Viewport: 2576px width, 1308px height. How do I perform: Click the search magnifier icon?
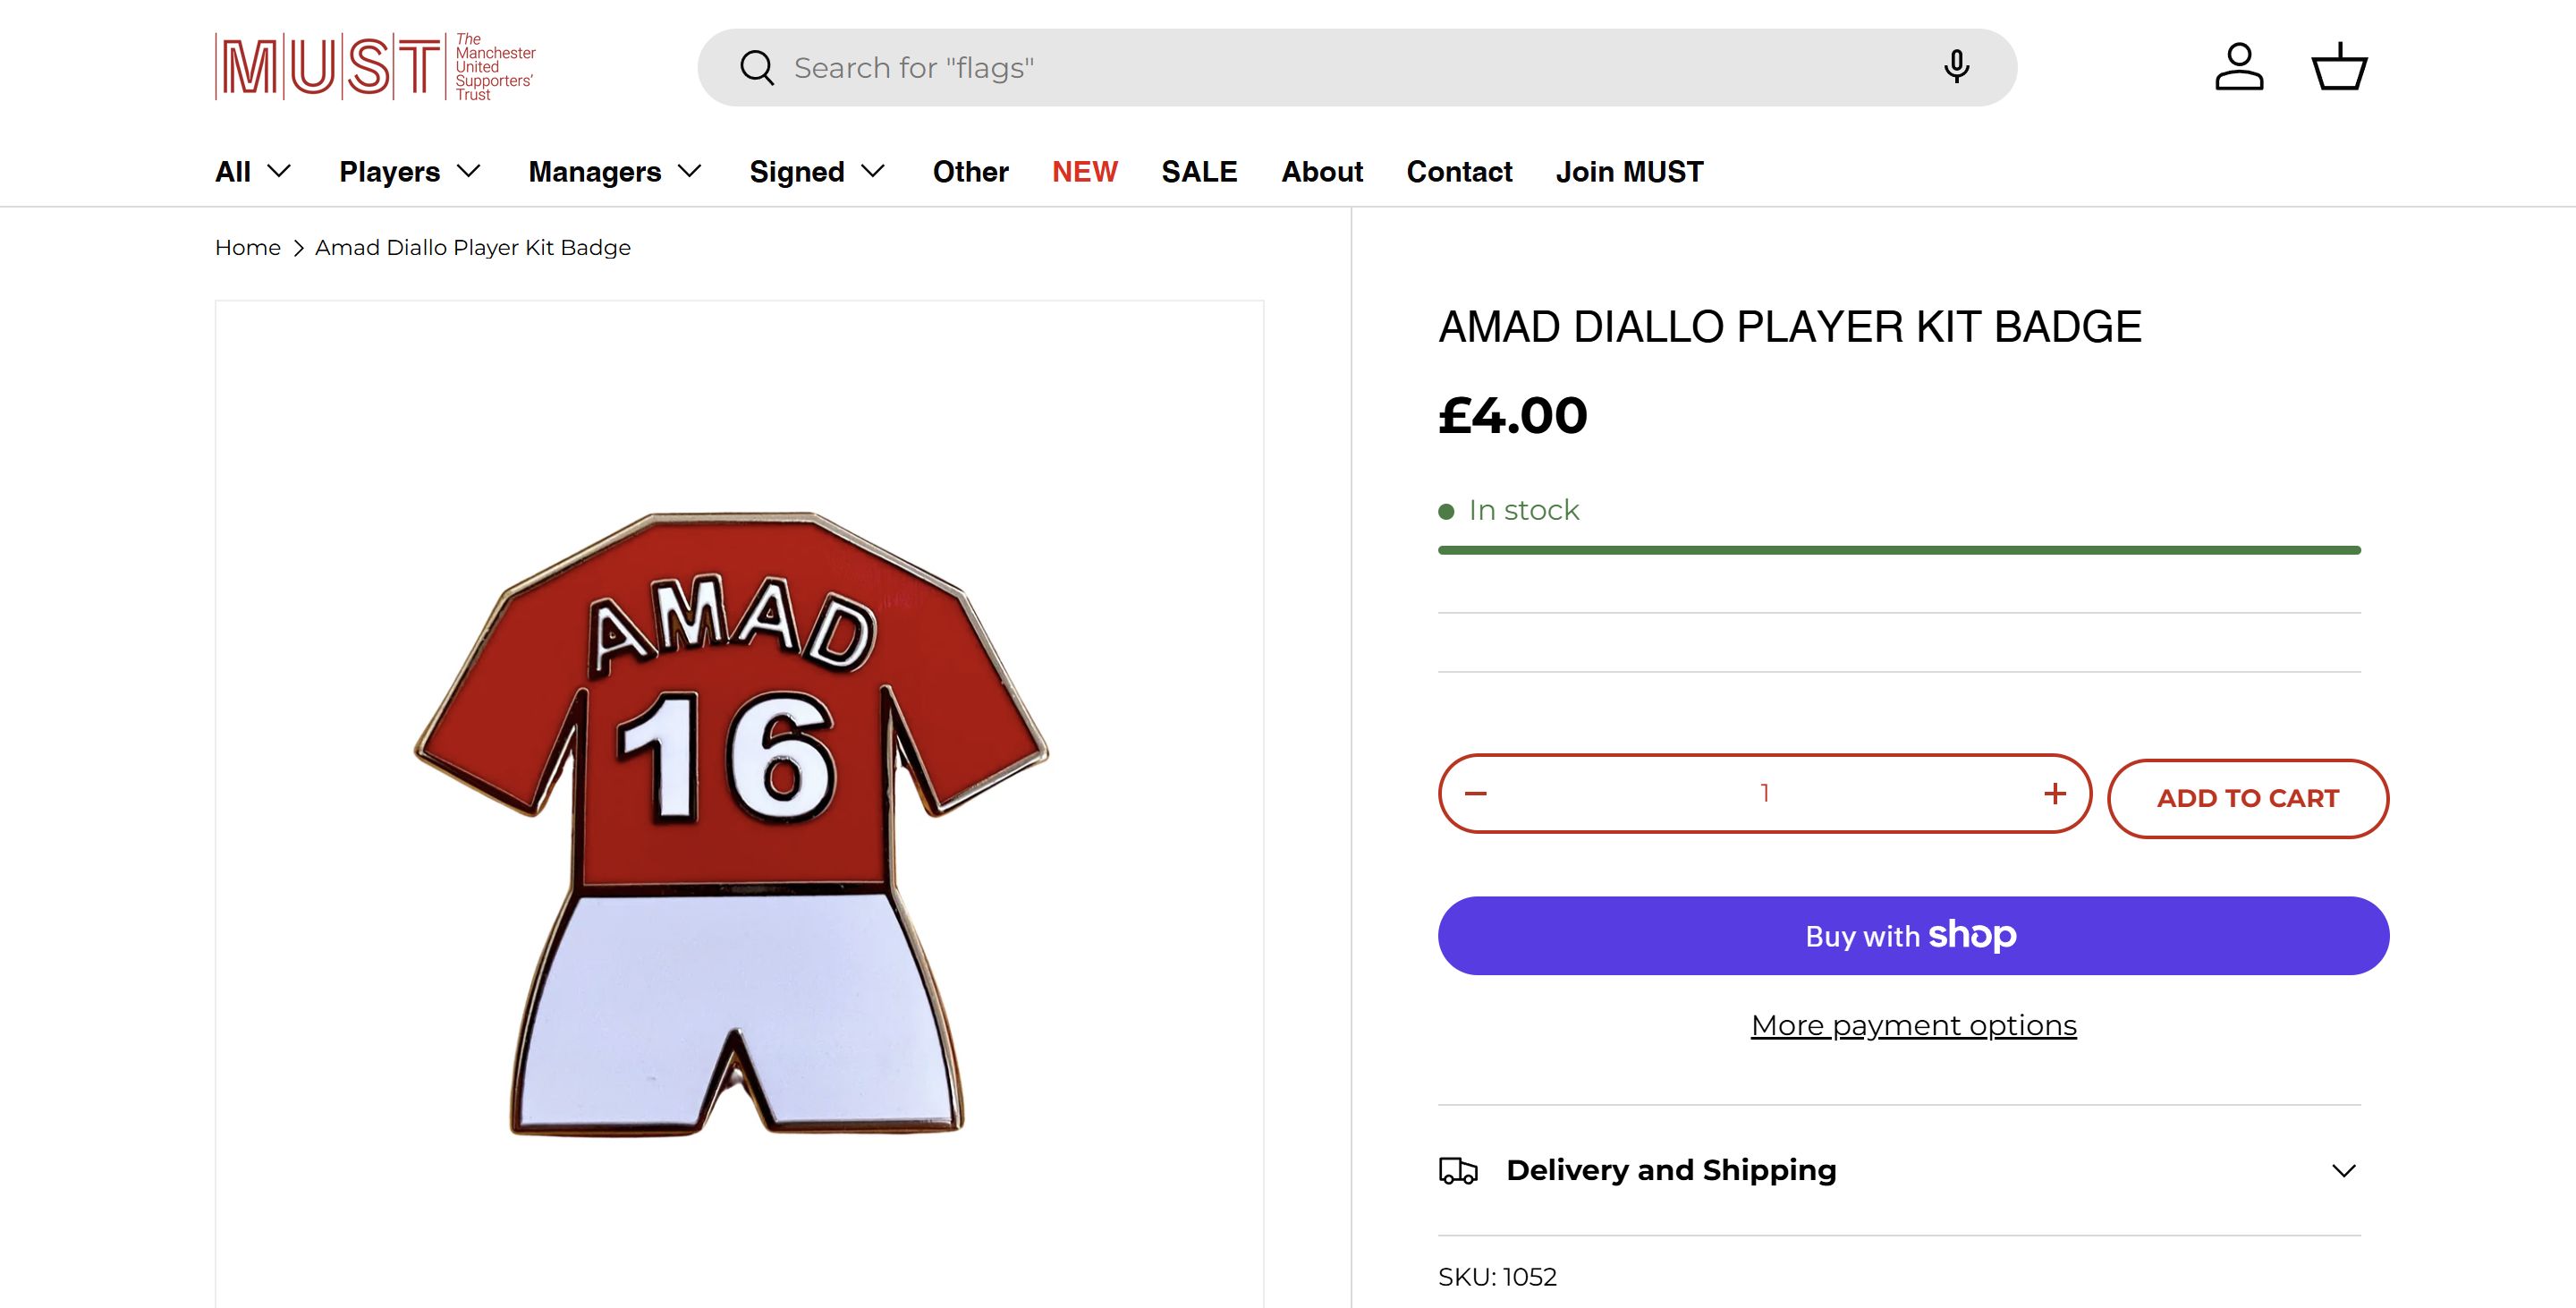756,68
